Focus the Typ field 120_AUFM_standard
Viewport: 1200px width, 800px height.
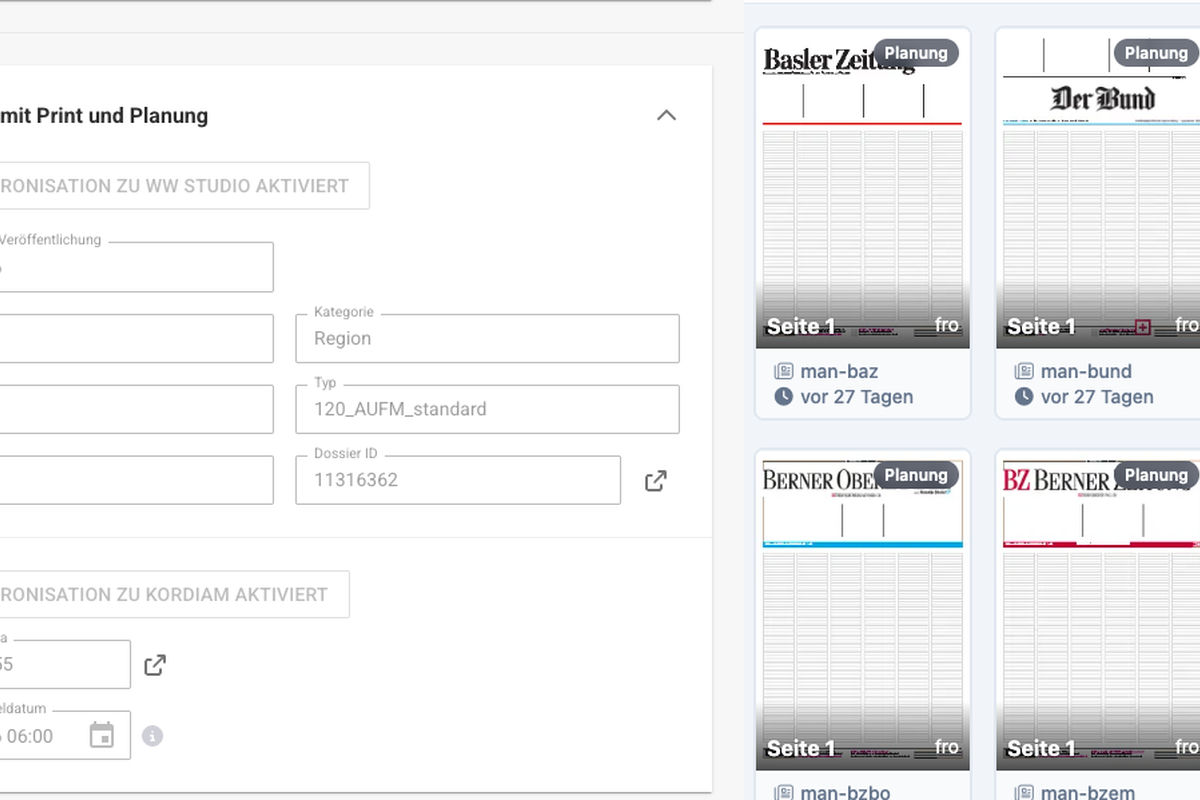488,409
